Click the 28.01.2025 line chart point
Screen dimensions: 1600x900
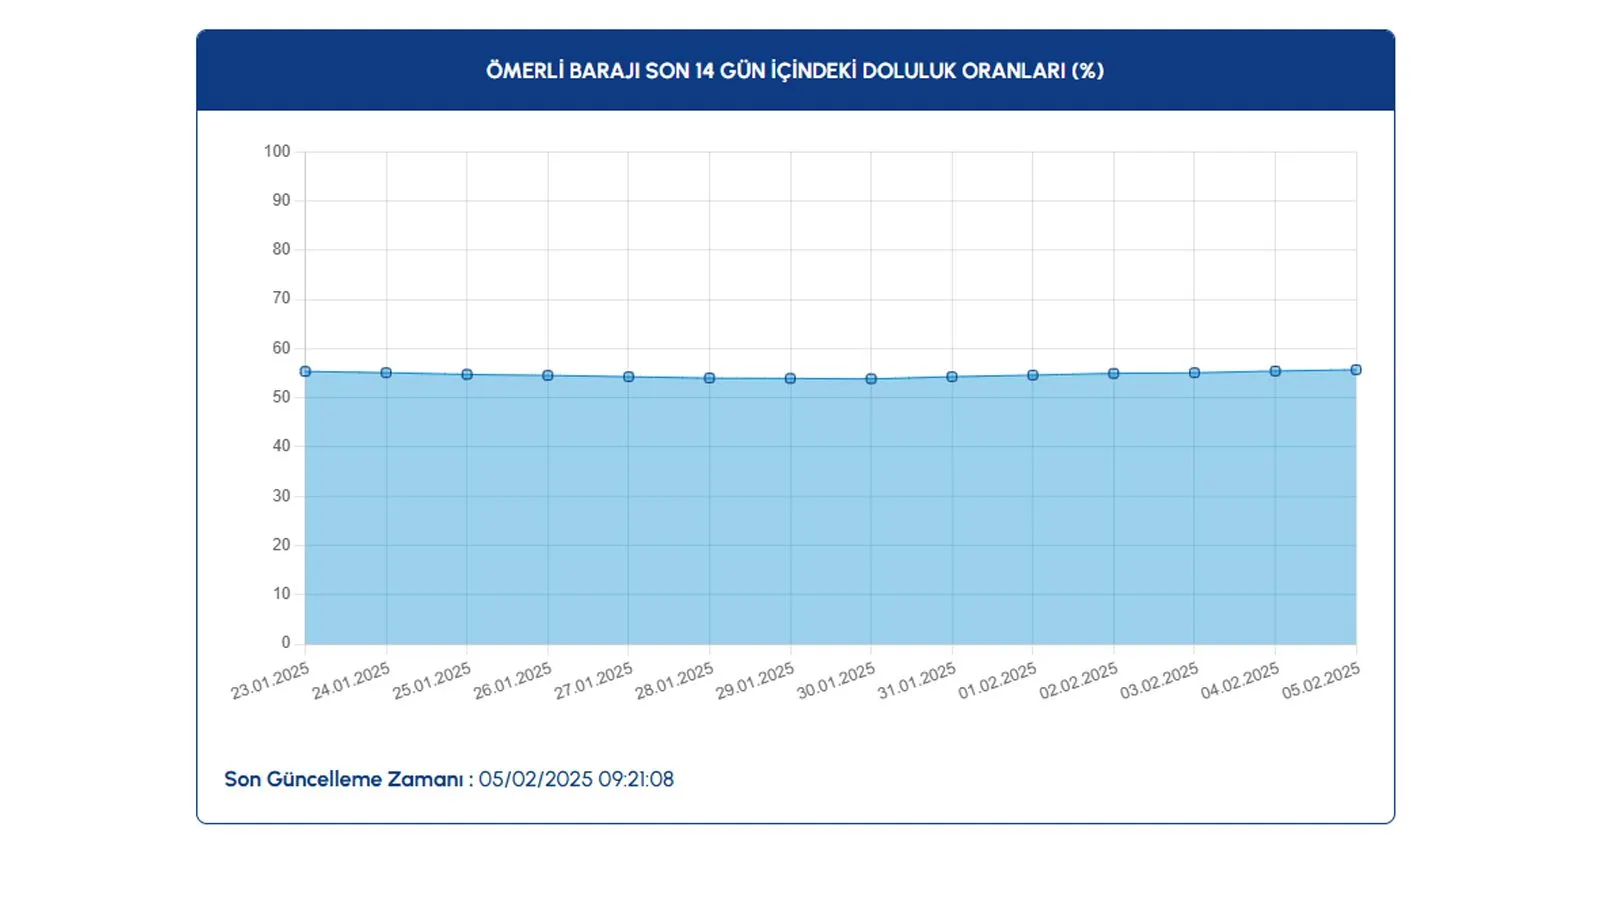(x=709, y=378)
